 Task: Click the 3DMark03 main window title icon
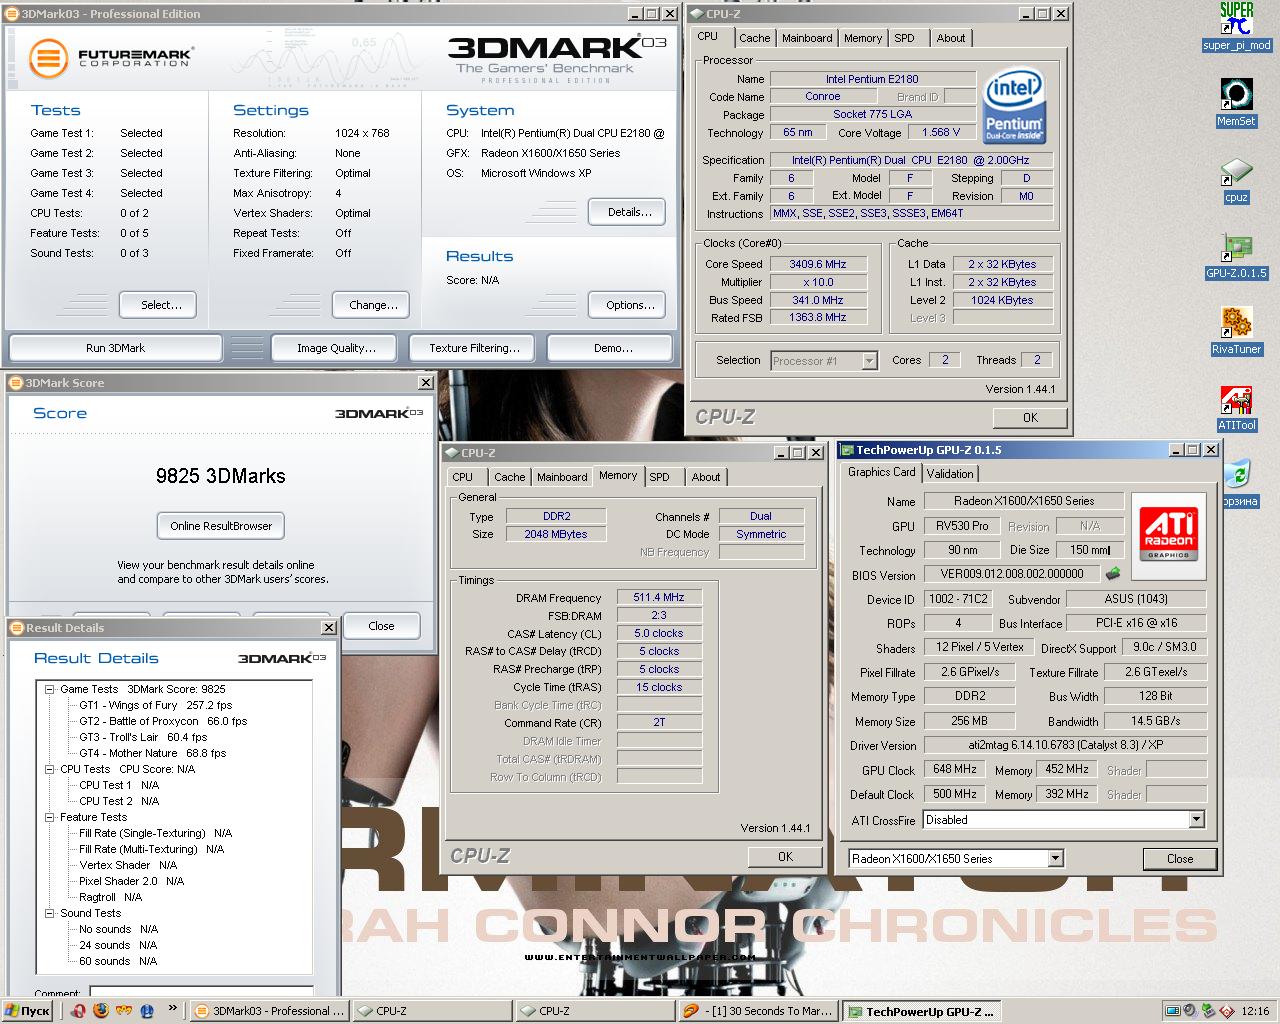tap(12, 14)
